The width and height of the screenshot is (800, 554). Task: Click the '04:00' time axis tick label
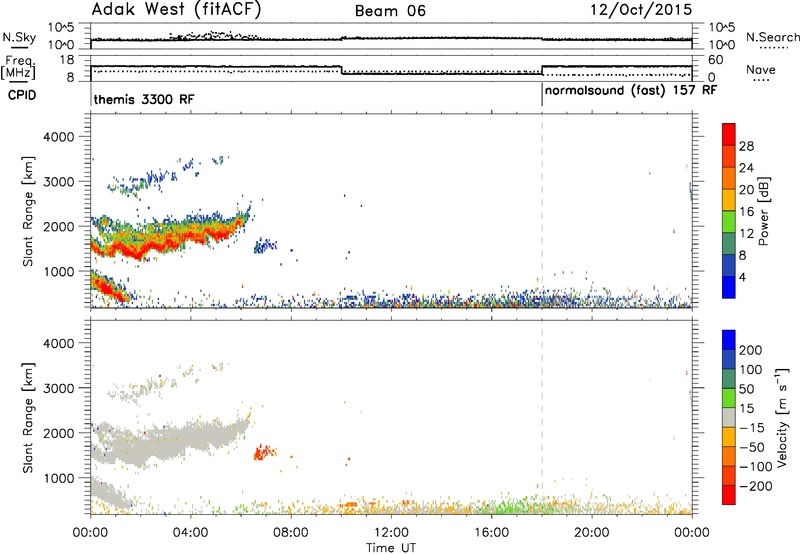191,533
